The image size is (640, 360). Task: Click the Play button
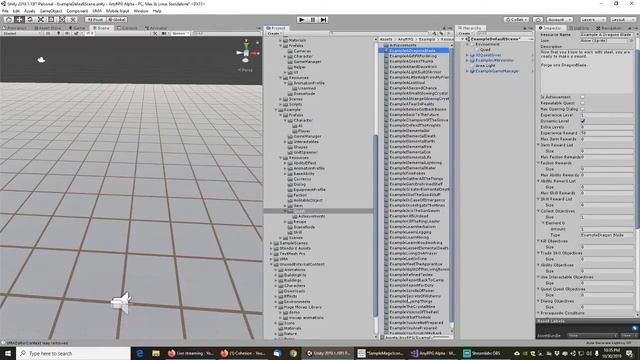point(302,20)
